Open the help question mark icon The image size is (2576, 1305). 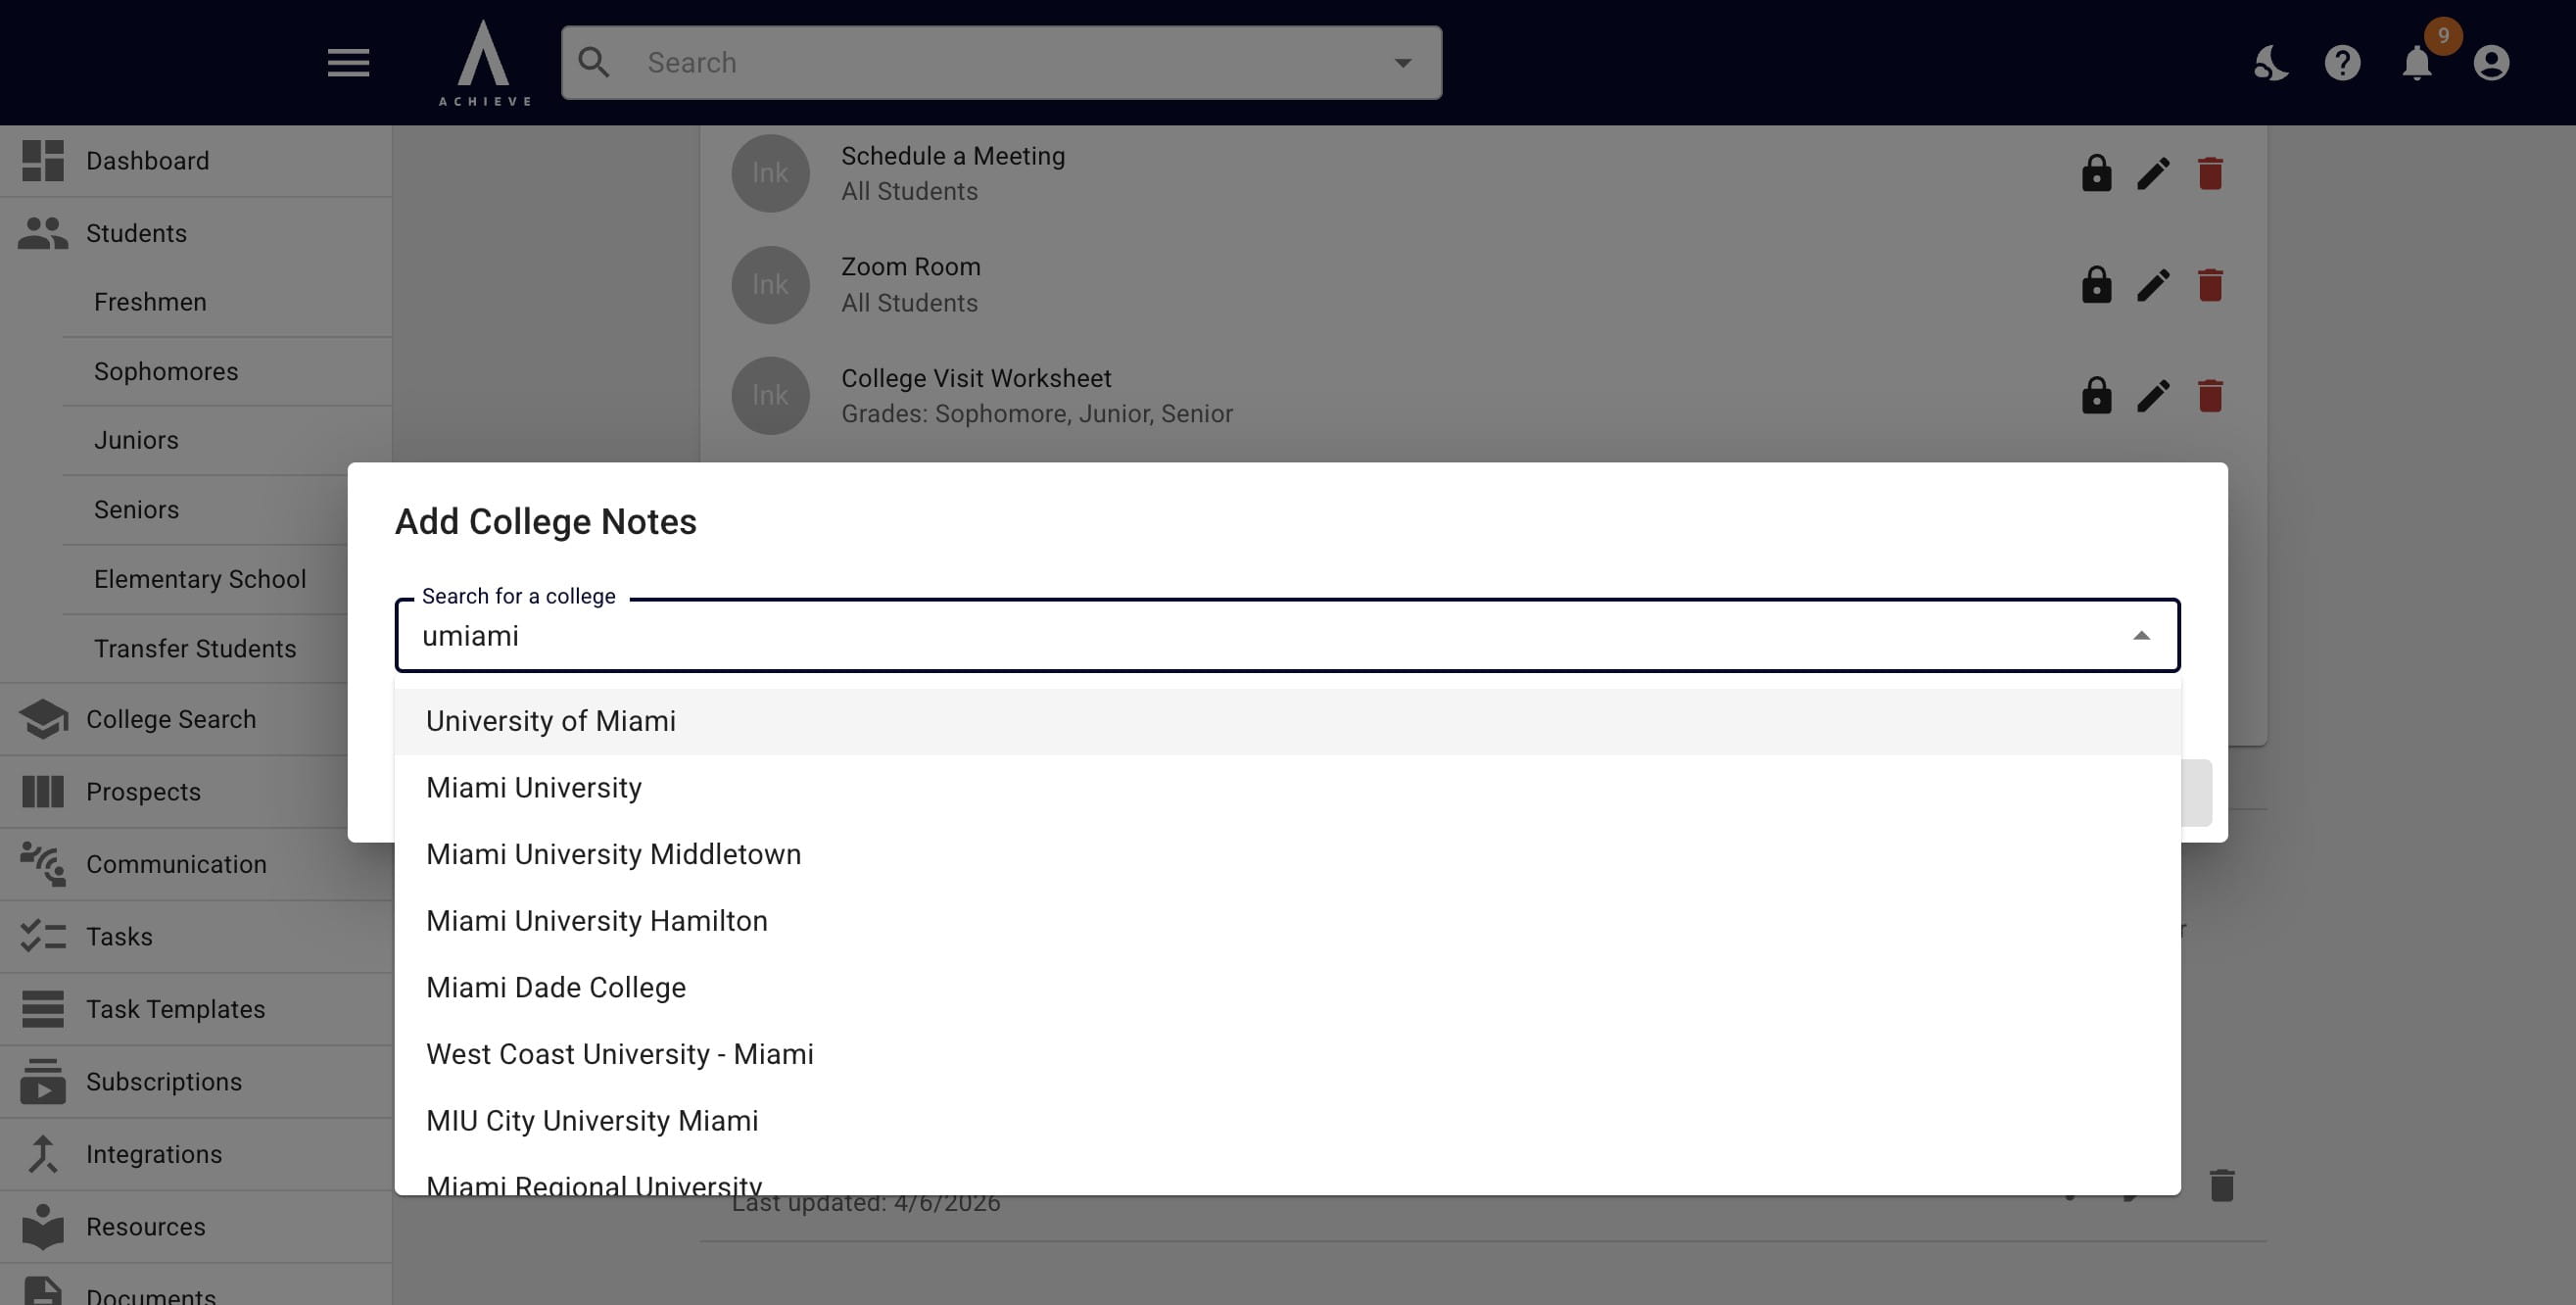[x=2342, y=63]
